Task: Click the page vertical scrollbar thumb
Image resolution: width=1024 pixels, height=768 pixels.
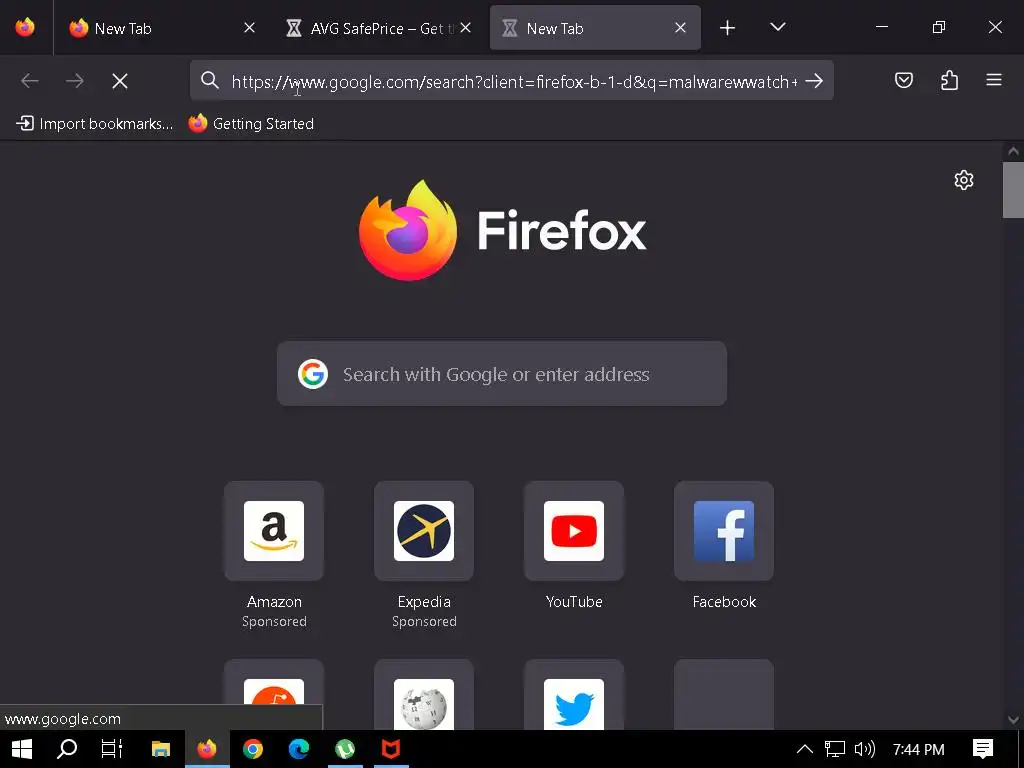Action: 1013,190
